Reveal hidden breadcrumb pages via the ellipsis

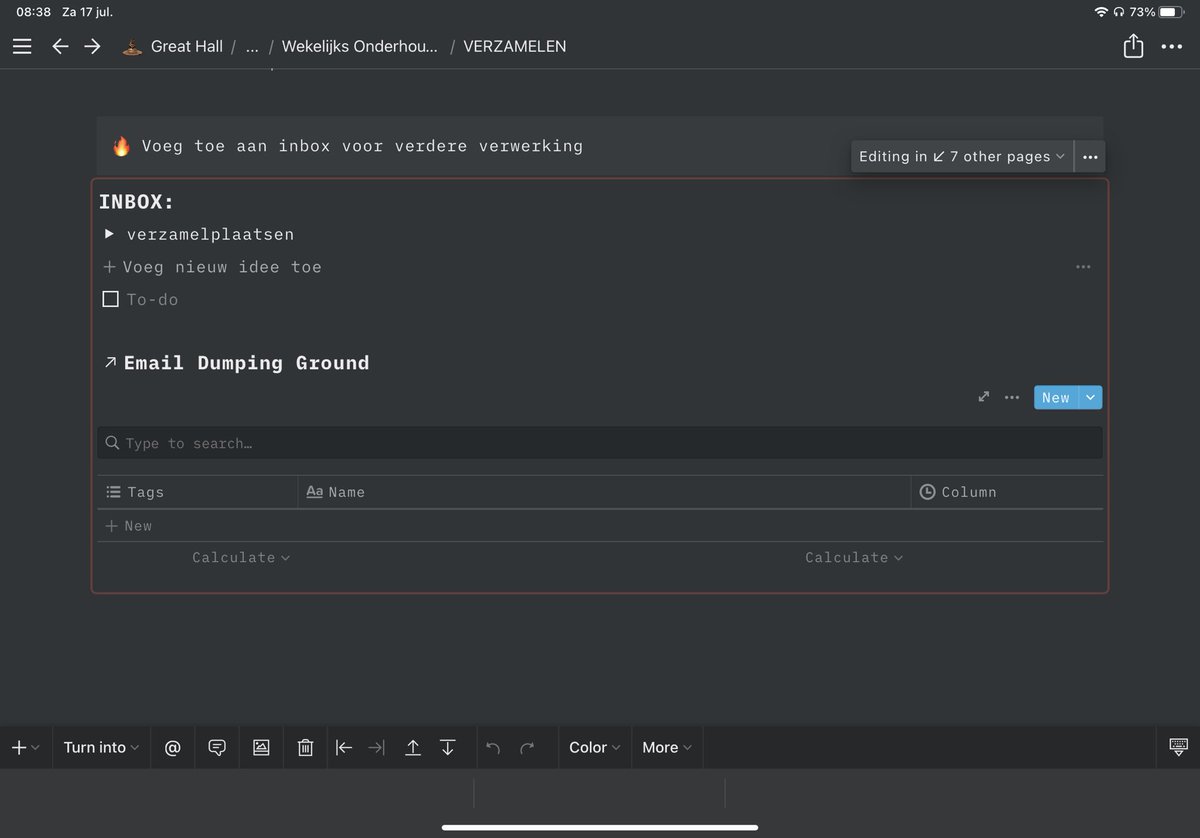click(251, 46)
